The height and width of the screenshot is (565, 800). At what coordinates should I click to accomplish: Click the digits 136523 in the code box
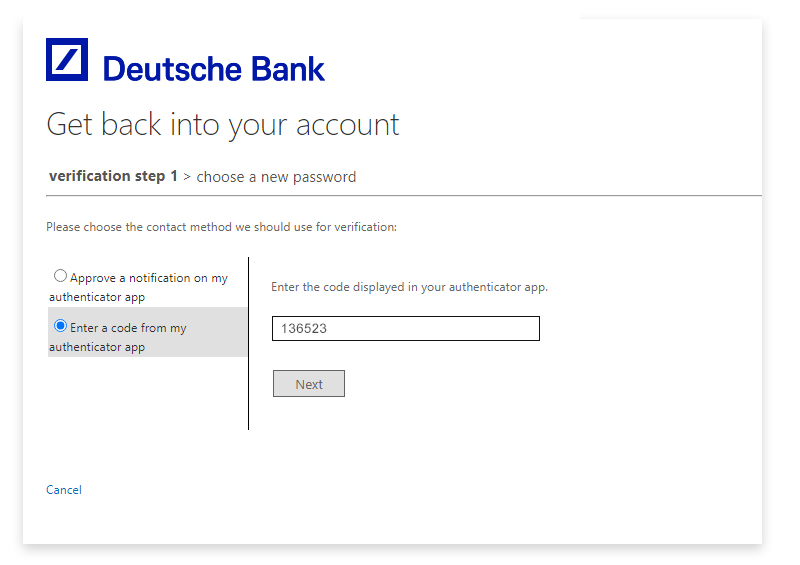(305, 329)
